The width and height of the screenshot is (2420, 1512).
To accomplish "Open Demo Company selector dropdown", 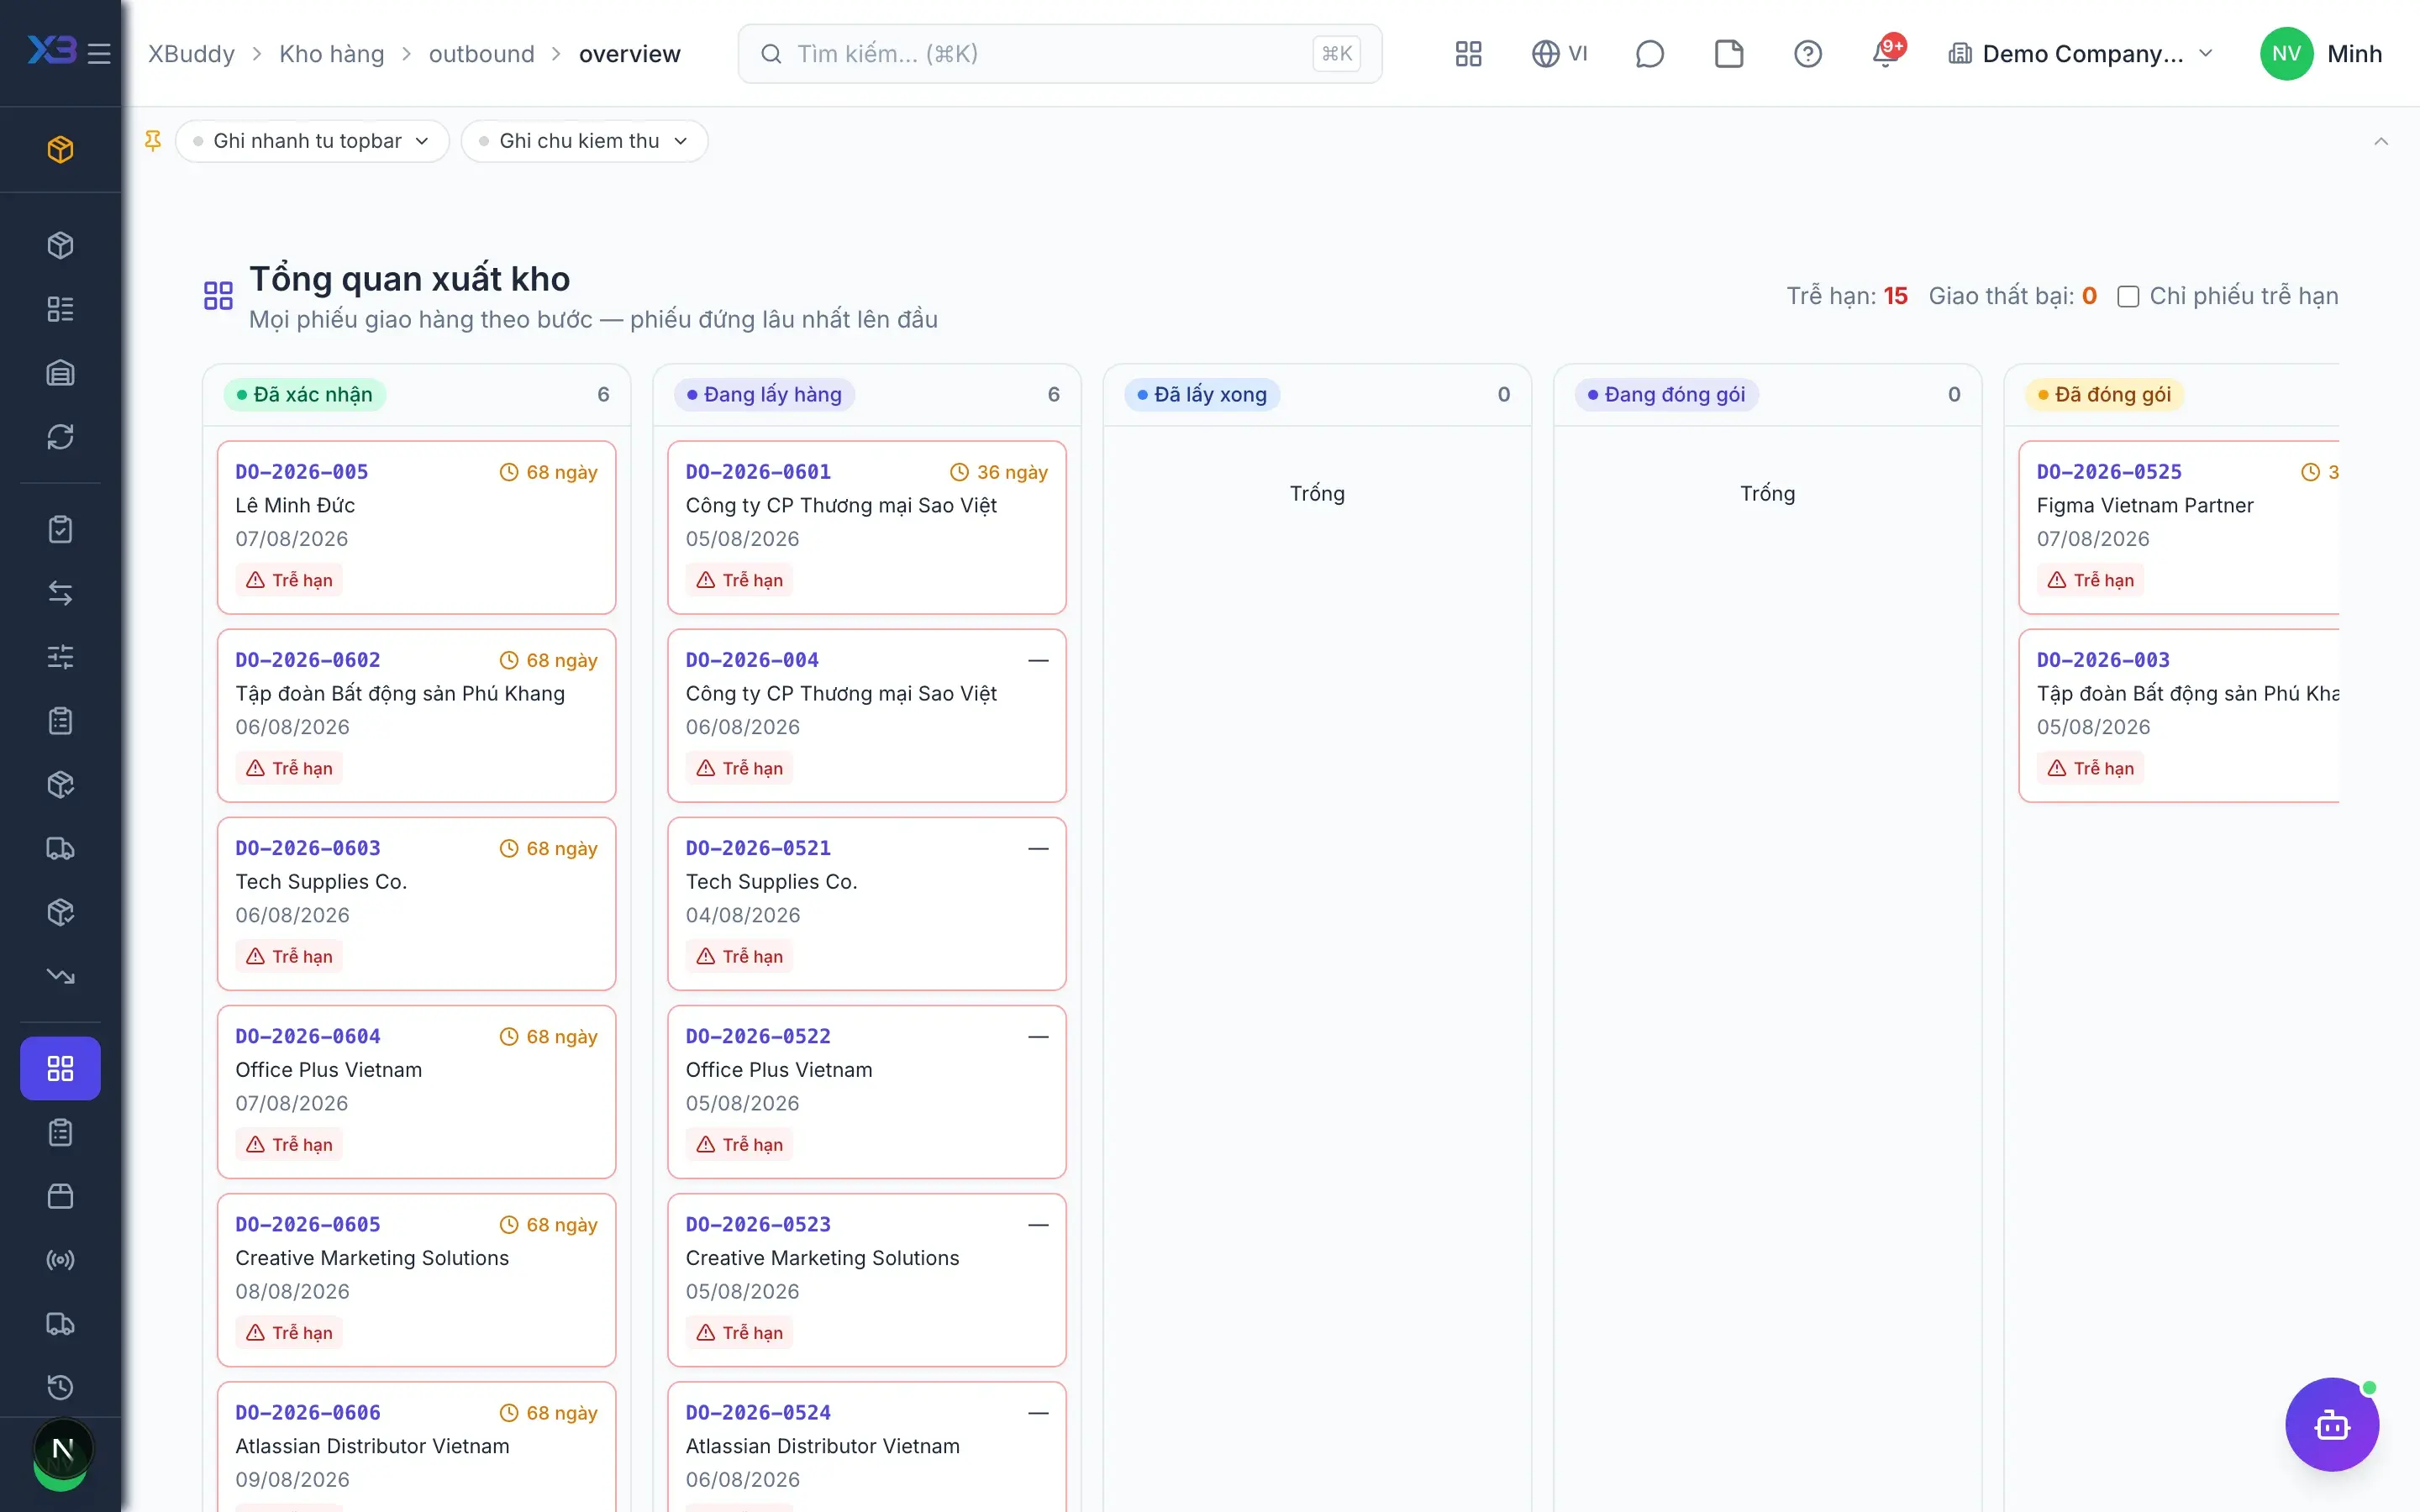I will tap(2081, 54).
